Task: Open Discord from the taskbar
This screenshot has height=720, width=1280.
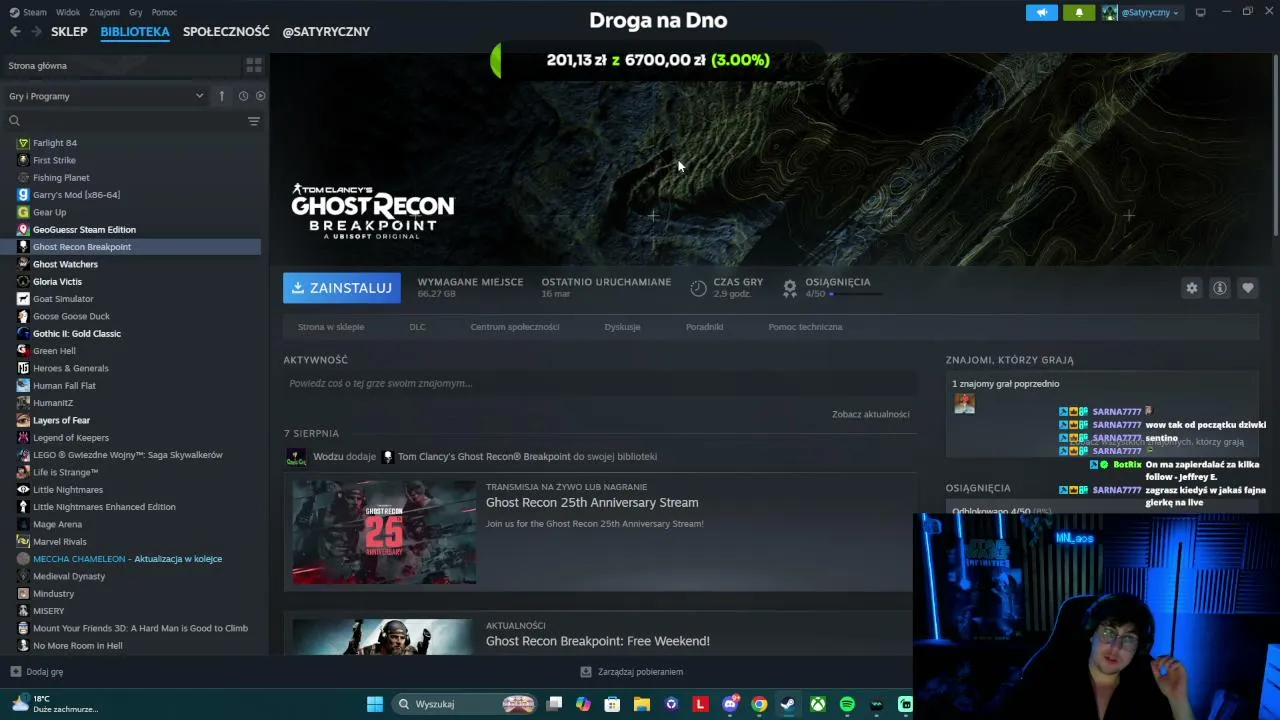Action: pos(730,704)
